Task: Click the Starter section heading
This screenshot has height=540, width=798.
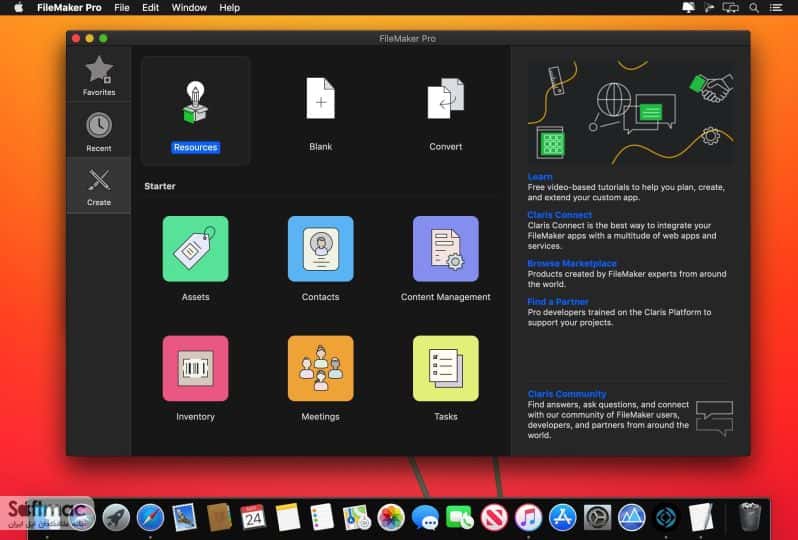Action: click(160, 186)
